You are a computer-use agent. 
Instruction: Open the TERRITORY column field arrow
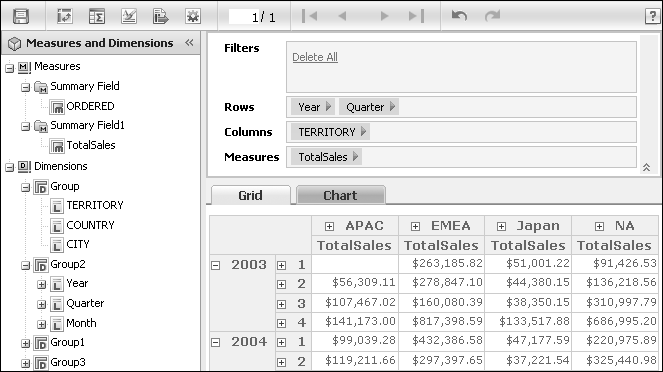[363, 131]
